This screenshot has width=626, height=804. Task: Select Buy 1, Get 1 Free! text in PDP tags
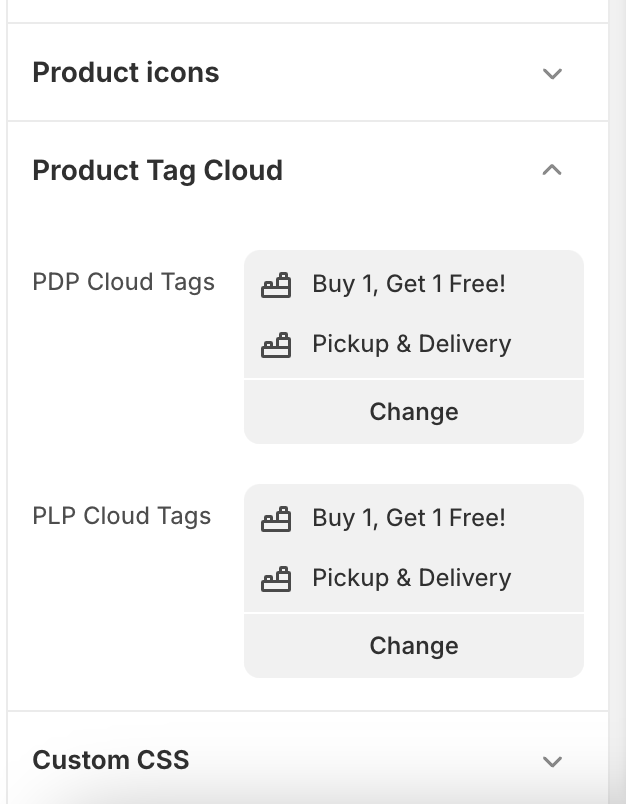(409, 284)
